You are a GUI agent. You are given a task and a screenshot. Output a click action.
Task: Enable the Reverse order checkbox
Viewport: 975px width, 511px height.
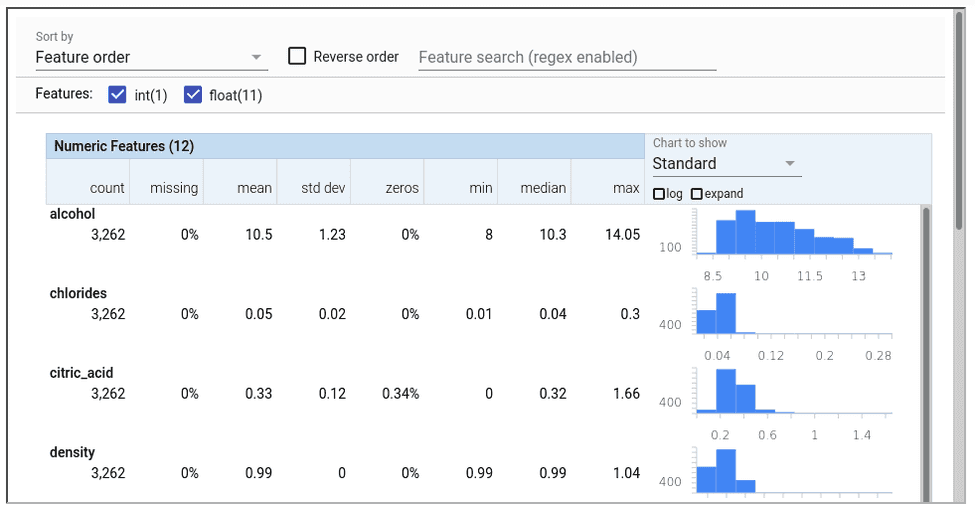coord(297,57)
